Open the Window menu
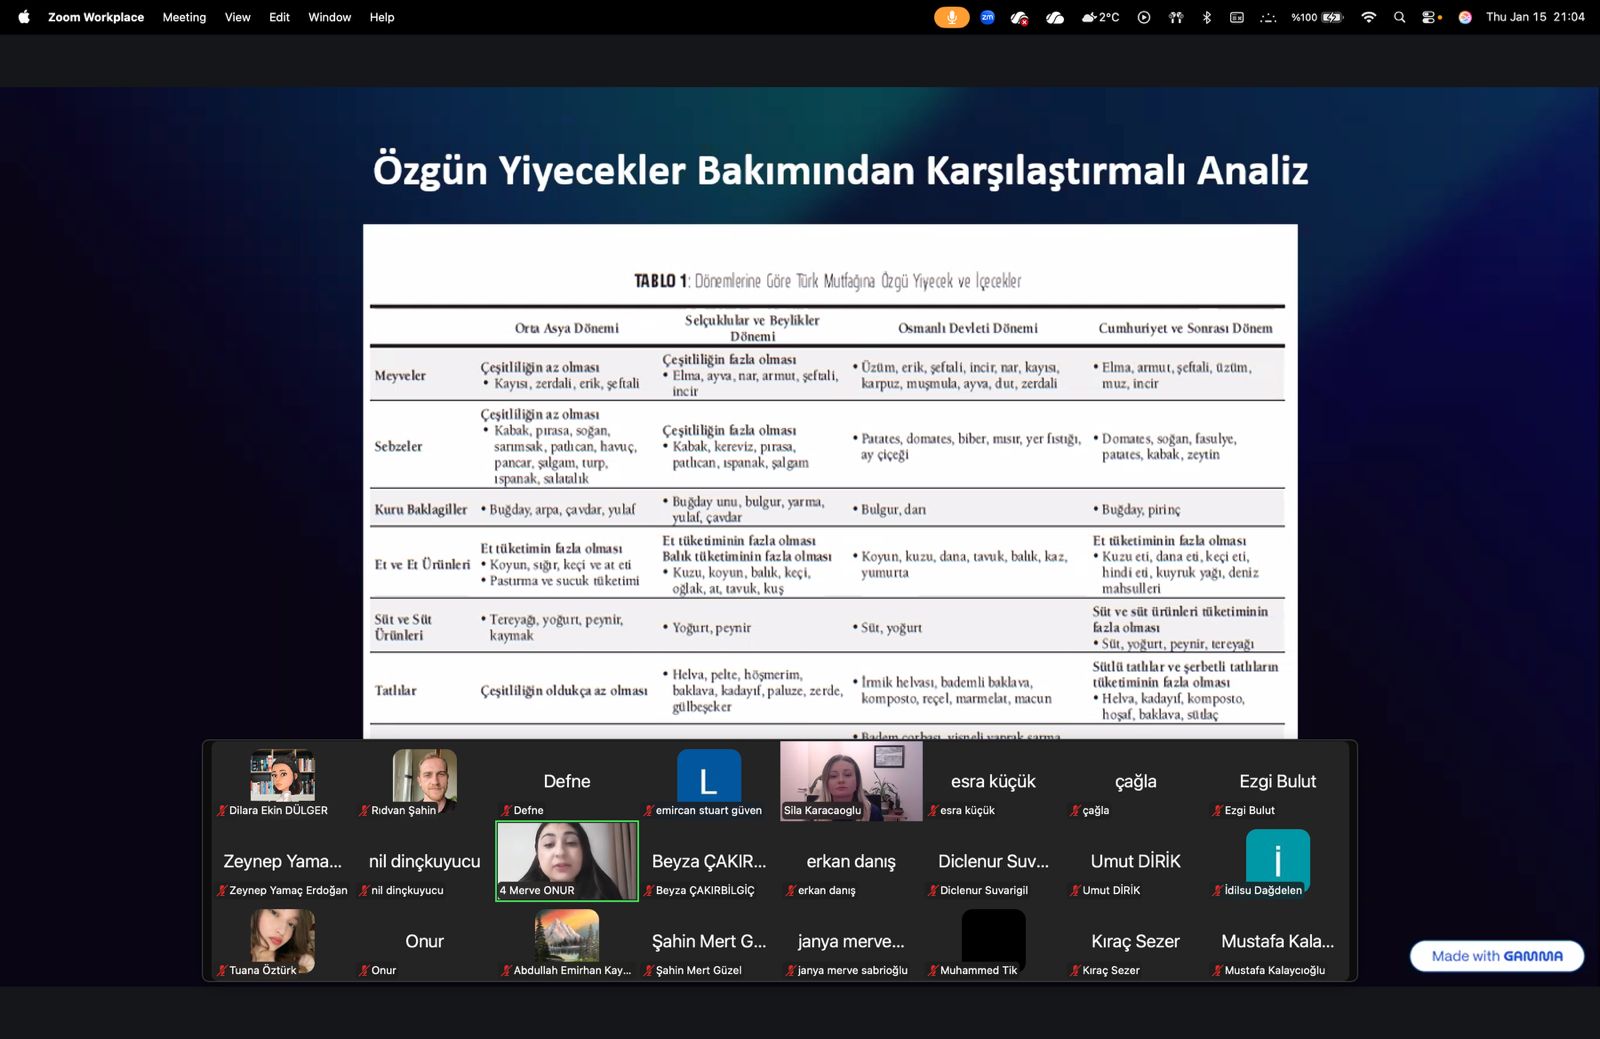 [329, 17]
